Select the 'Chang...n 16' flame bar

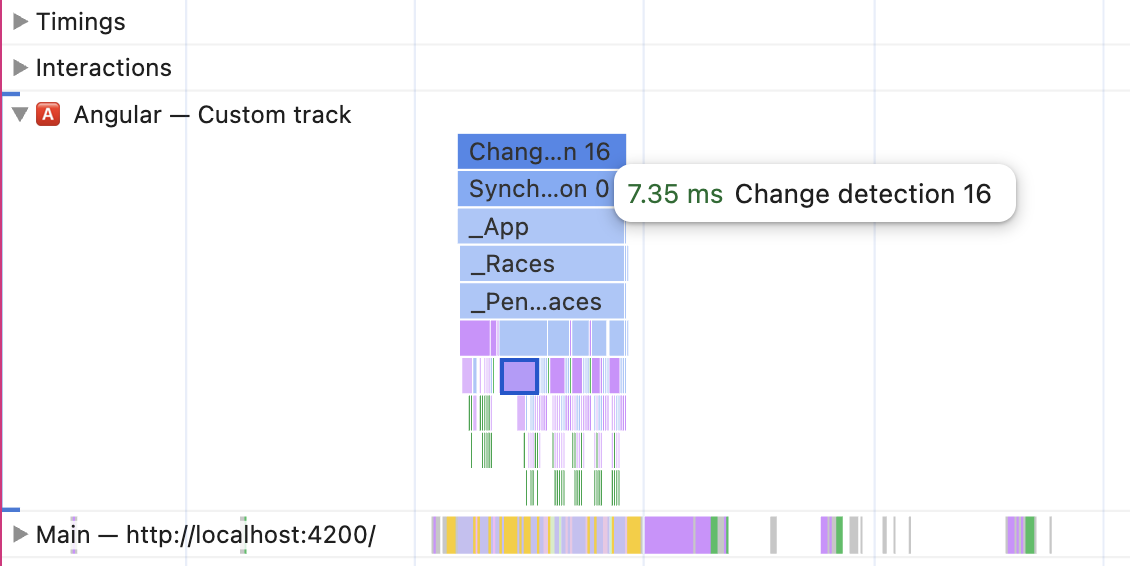[x=541, y=152]
